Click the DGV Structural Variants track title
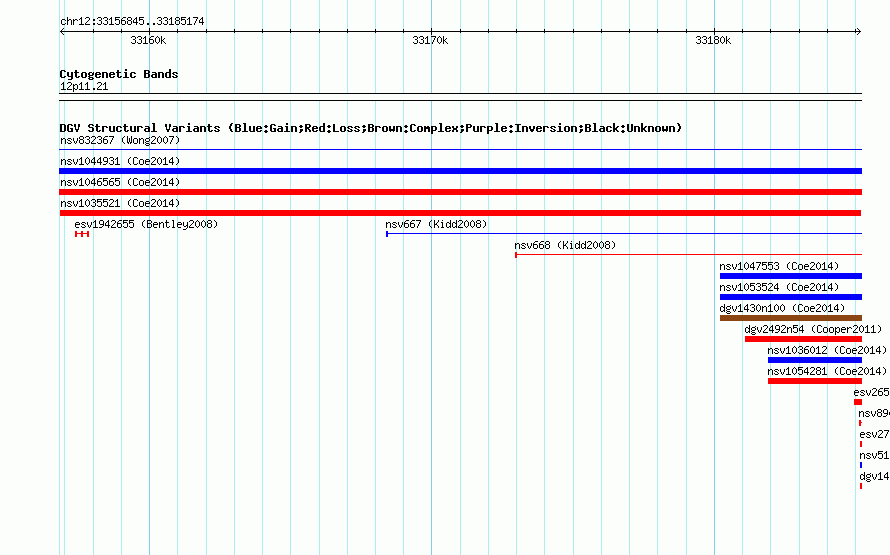Viewport: 890px width, 555px height. tap(371, 128)
